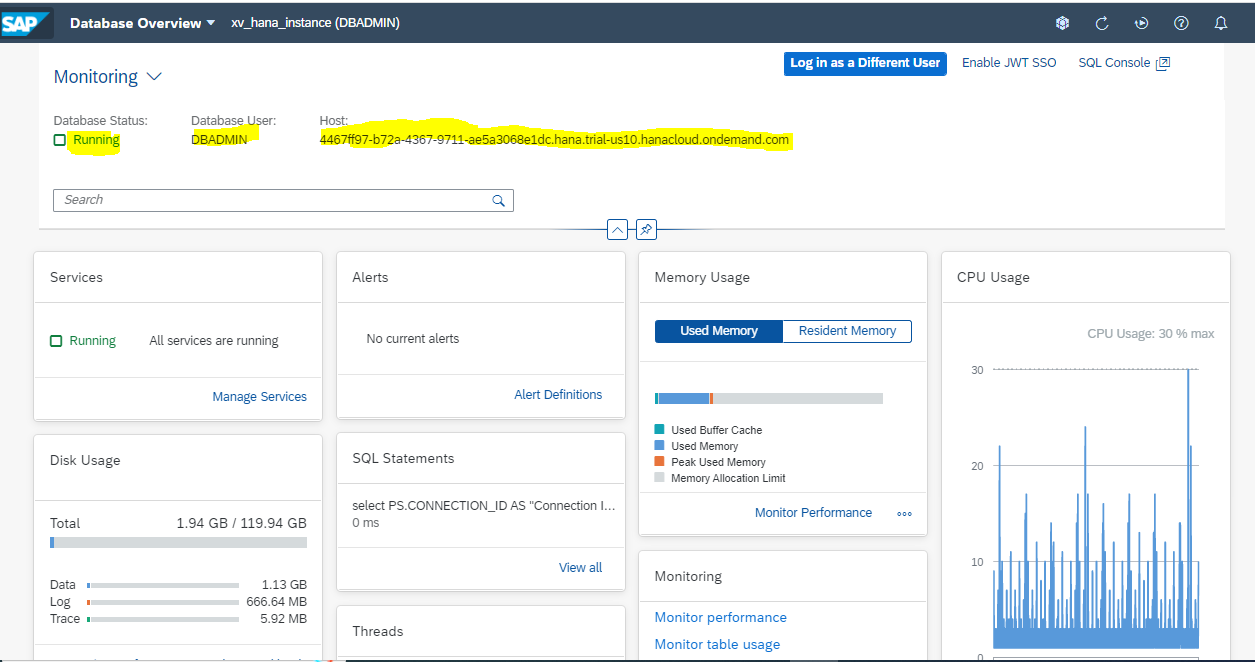Open the help question mark icon
1255x662 pixels.
[1181, 23]
